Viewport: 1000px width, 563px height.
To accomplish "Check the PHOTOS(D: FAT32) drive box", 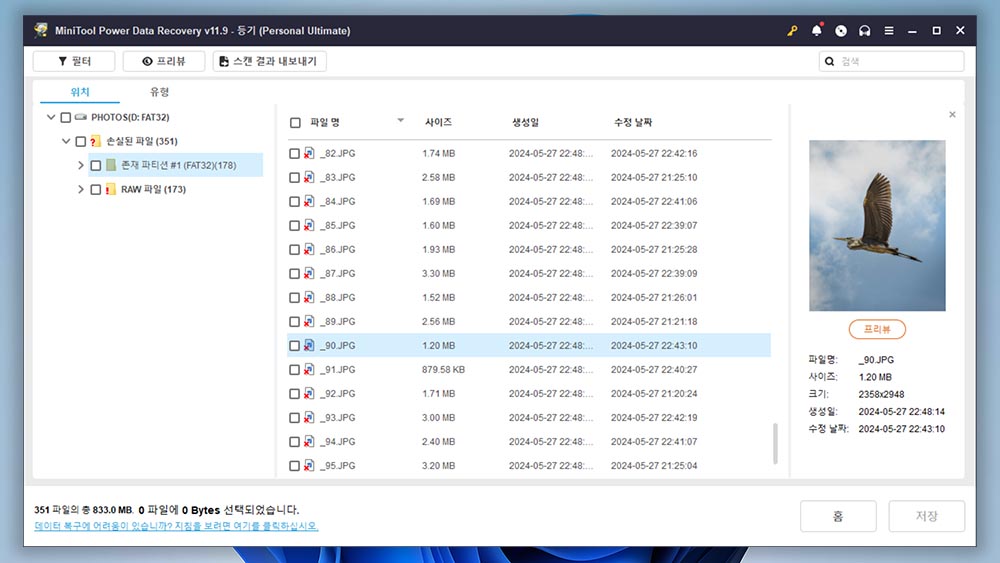I will 66,117.
